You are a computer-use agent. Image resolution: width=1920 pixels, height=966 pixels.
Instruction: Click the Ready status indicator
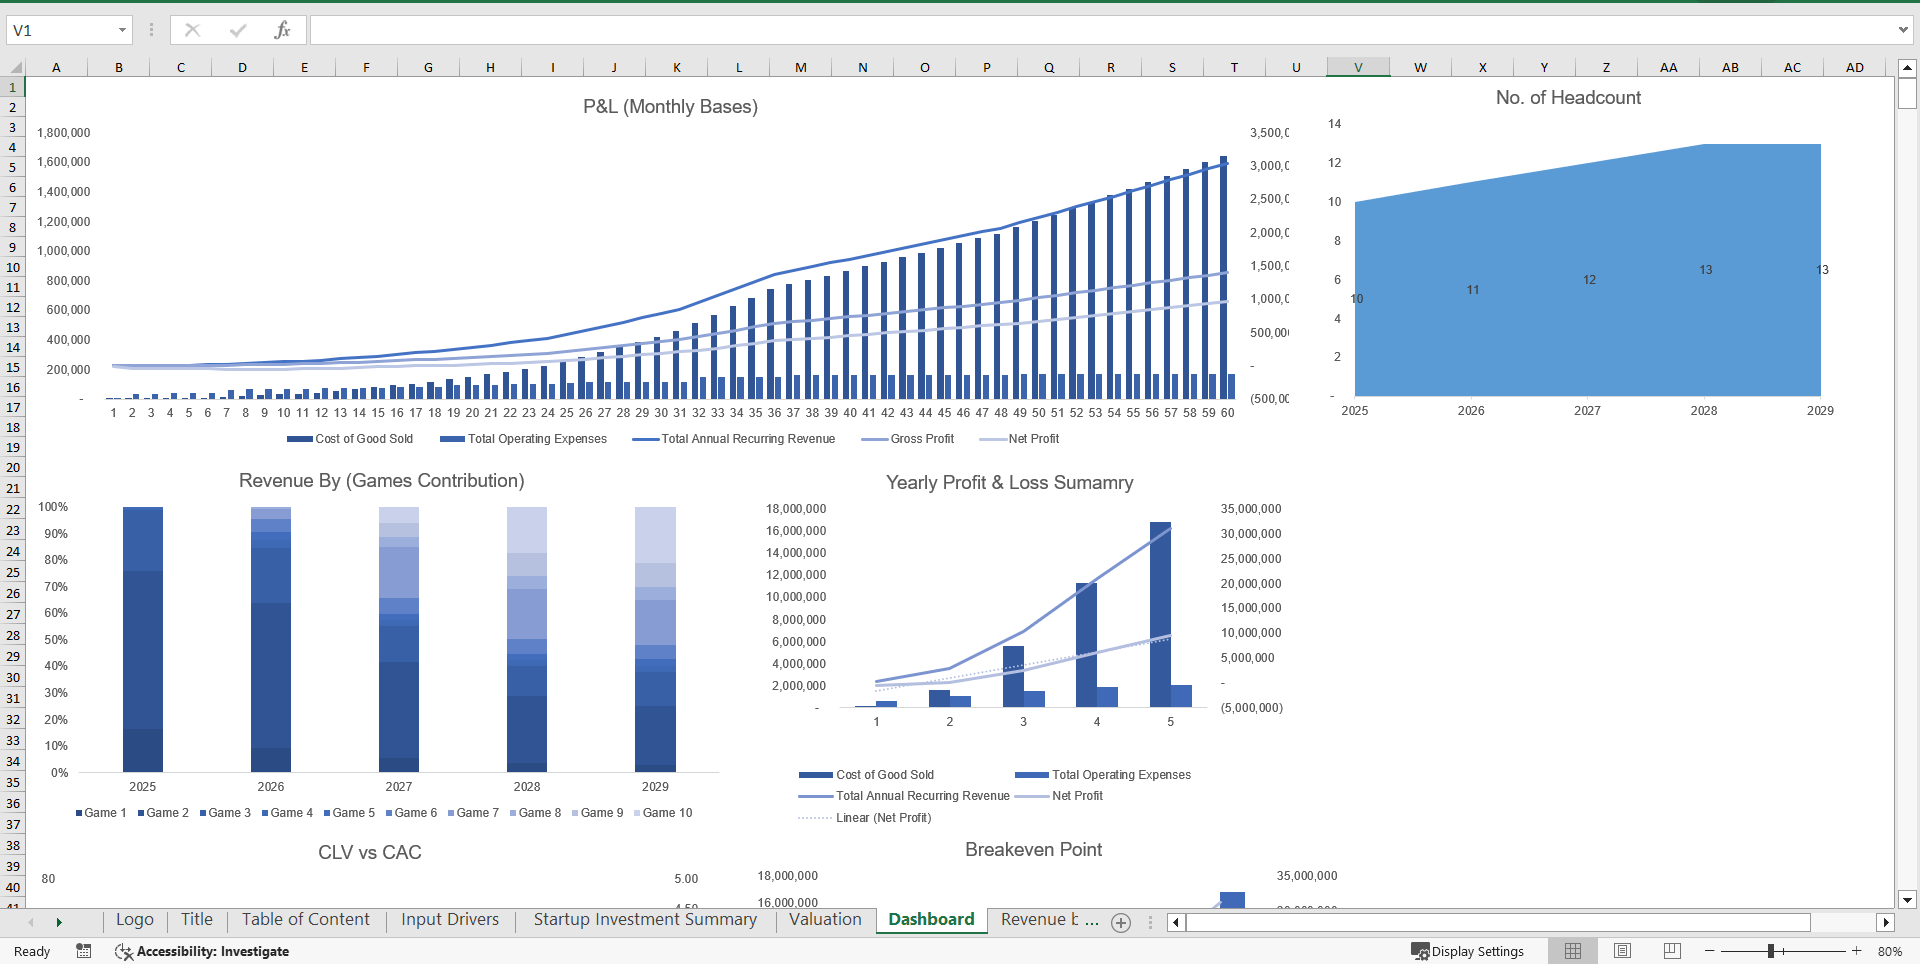tap(32, 951)
